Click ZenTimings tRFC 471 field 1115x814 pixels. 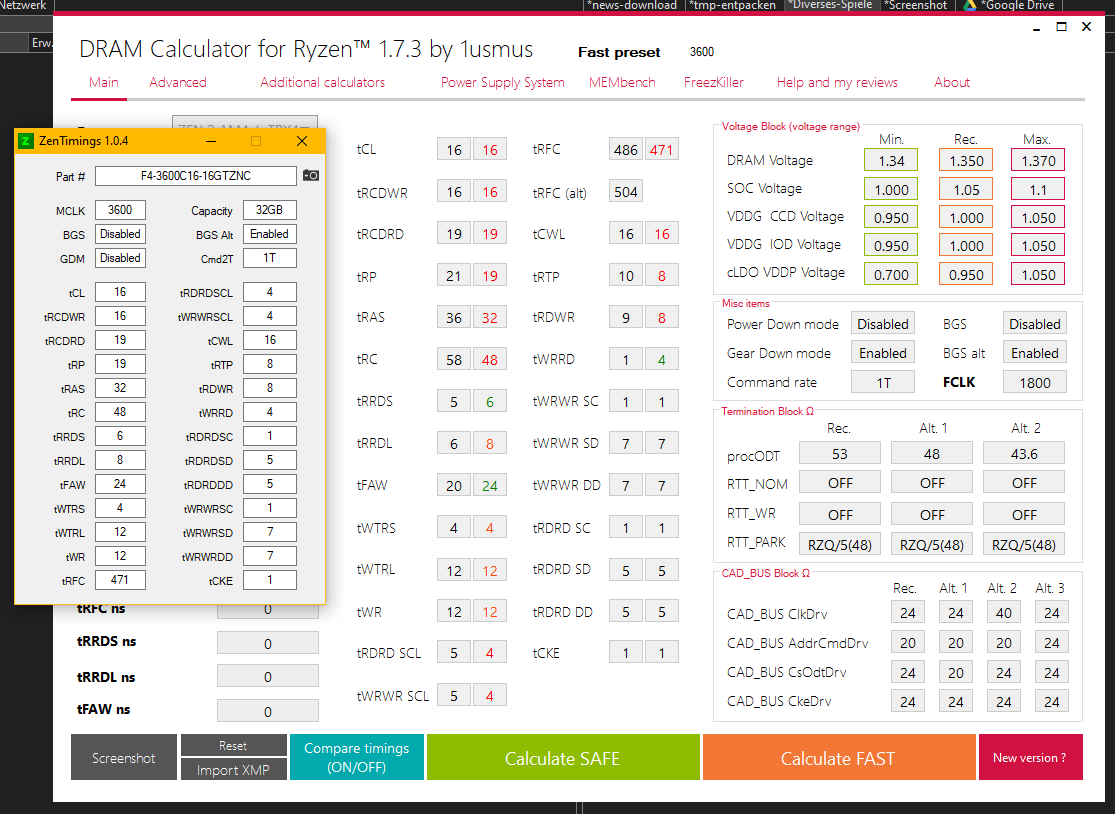coord(120,580)
